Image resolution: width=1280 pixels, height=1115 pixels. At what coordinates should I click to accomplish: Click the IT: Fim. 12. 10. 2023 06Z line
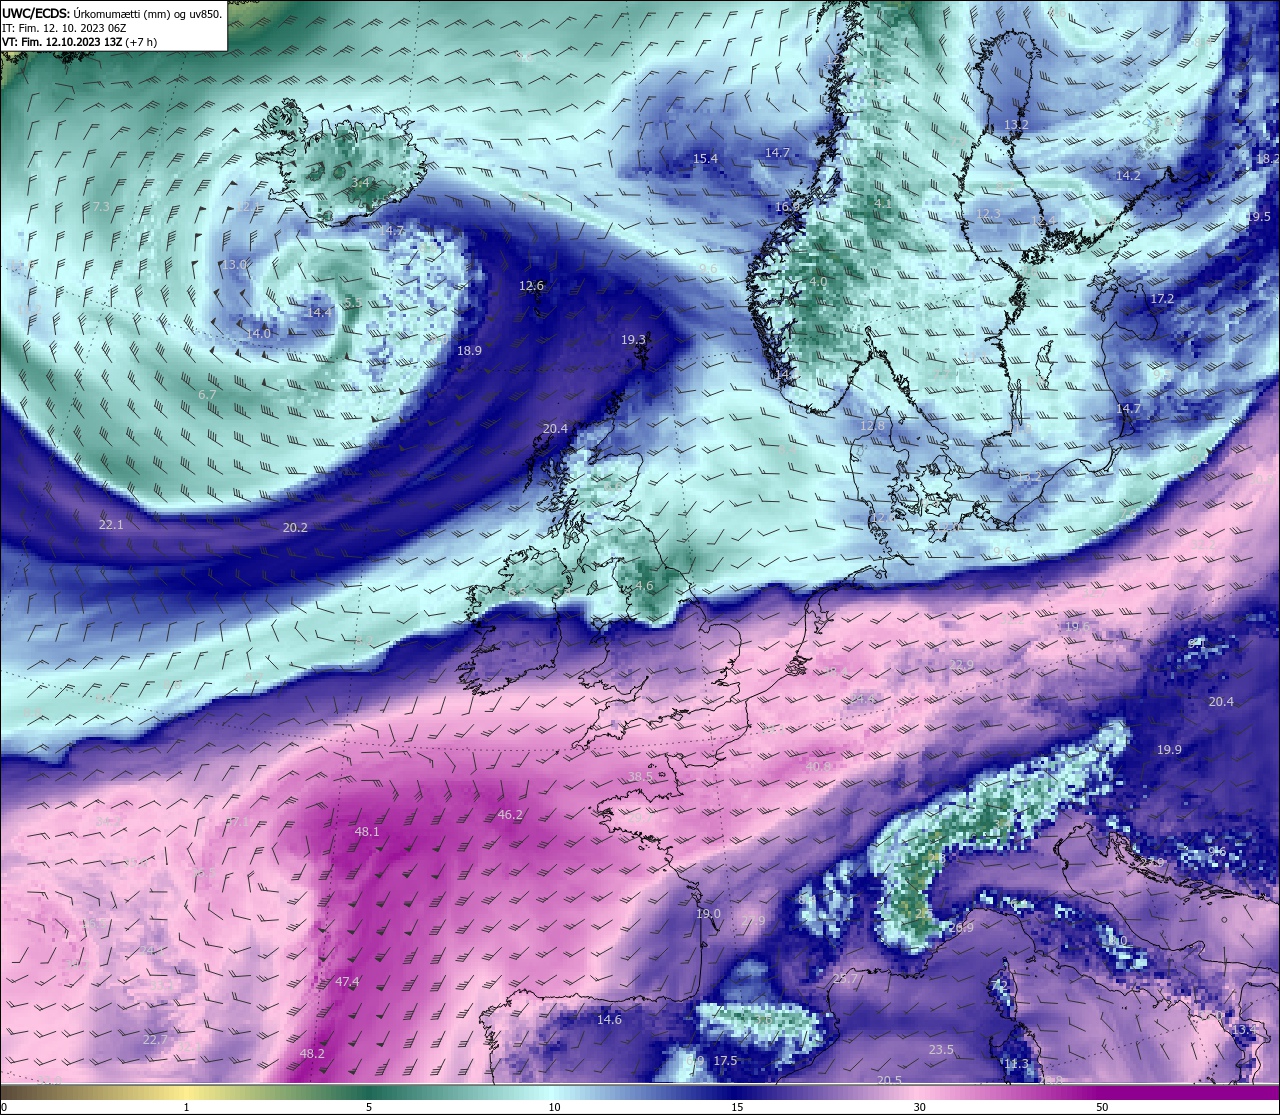pyautogui.click(x=64, y=28)
